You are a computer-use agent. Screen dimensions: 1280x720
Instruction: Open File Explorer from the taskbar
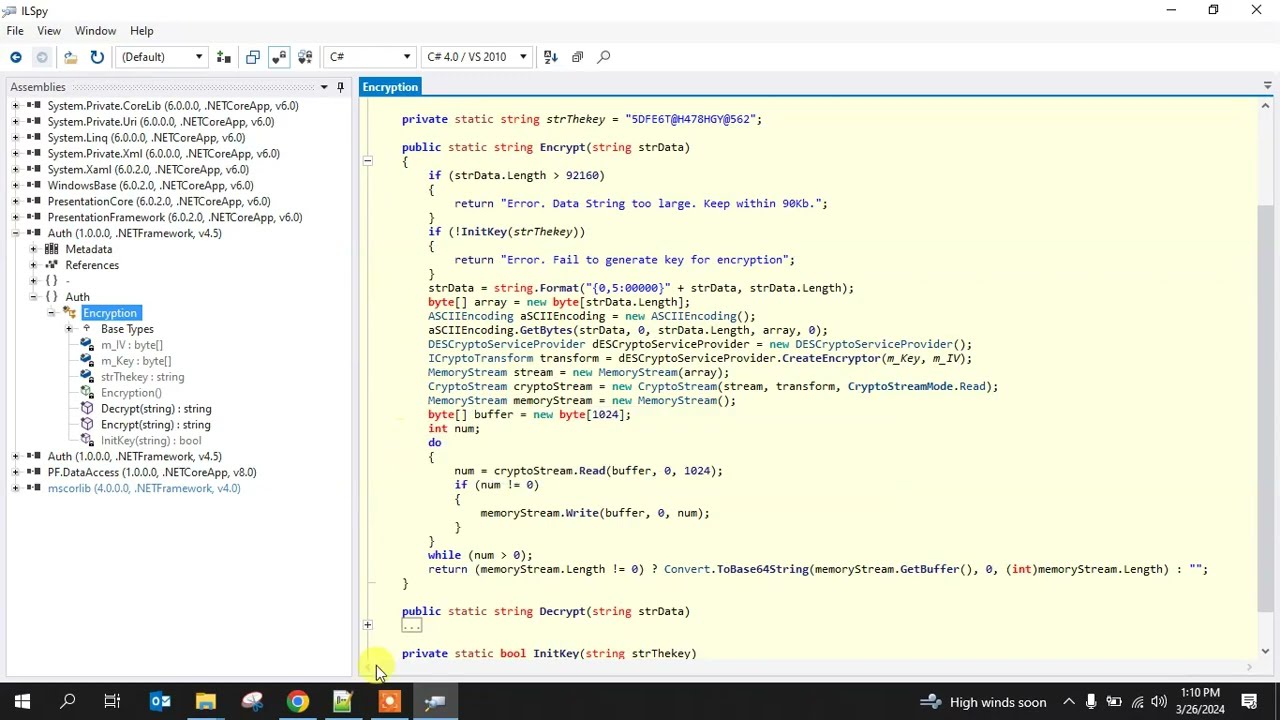[206, 702]
